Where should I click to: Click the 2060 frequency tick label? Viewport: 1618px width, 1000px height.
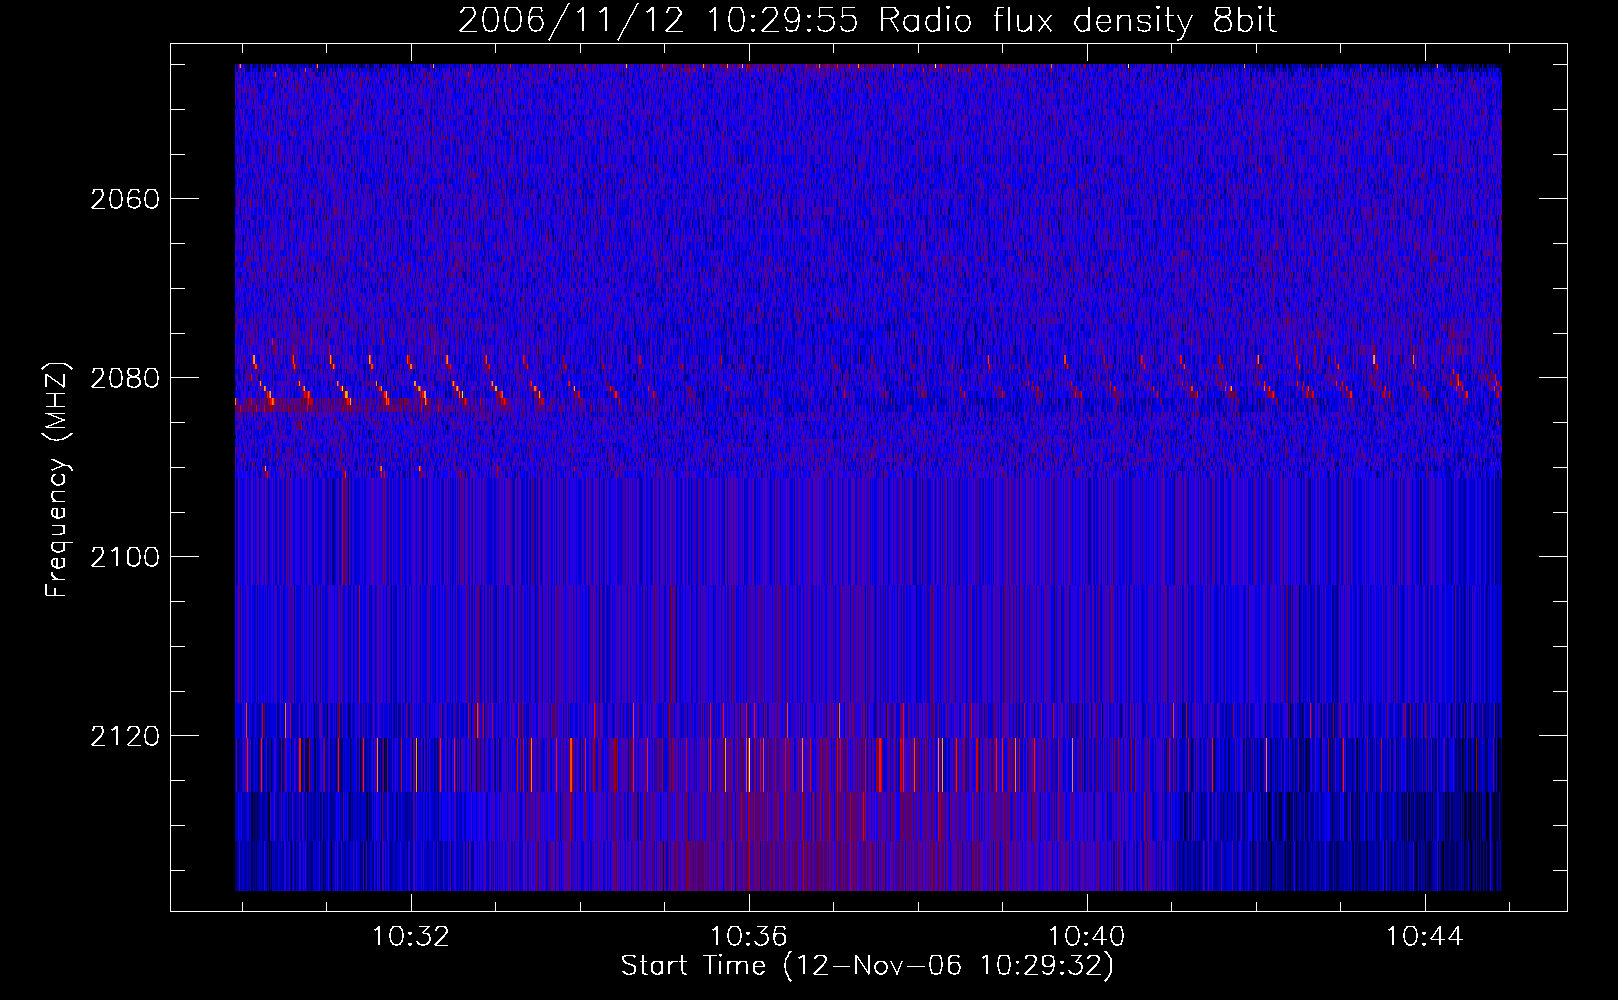125,199
